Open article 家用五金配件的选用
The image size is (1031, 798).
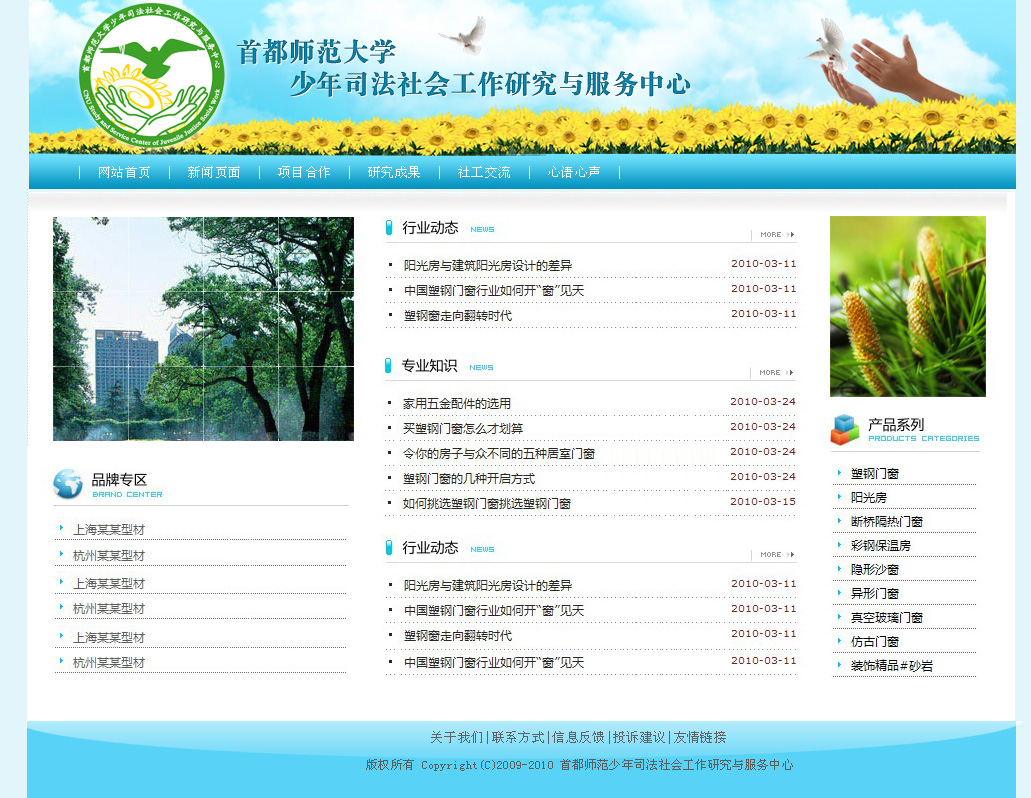click(x=457, y=404)
